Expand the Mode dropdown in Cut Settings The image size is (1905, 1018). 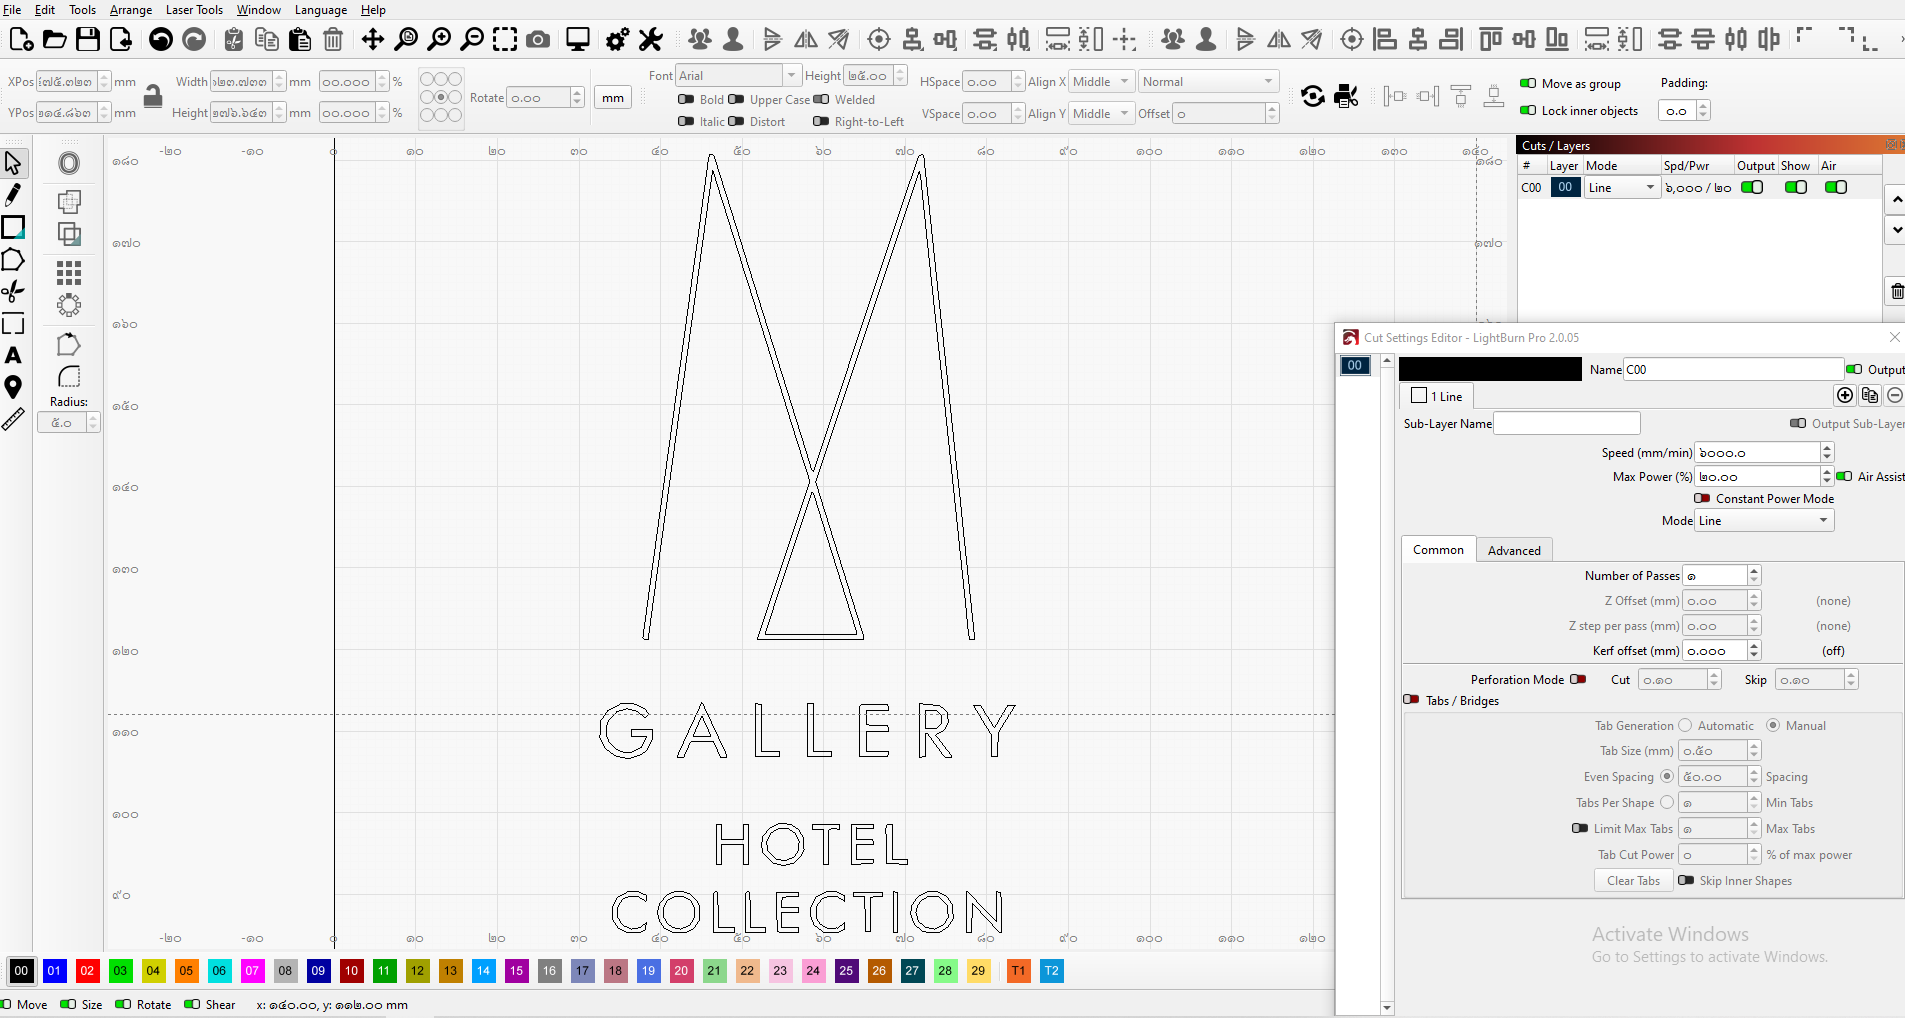pyautogui.click(x=1764, y=521)
